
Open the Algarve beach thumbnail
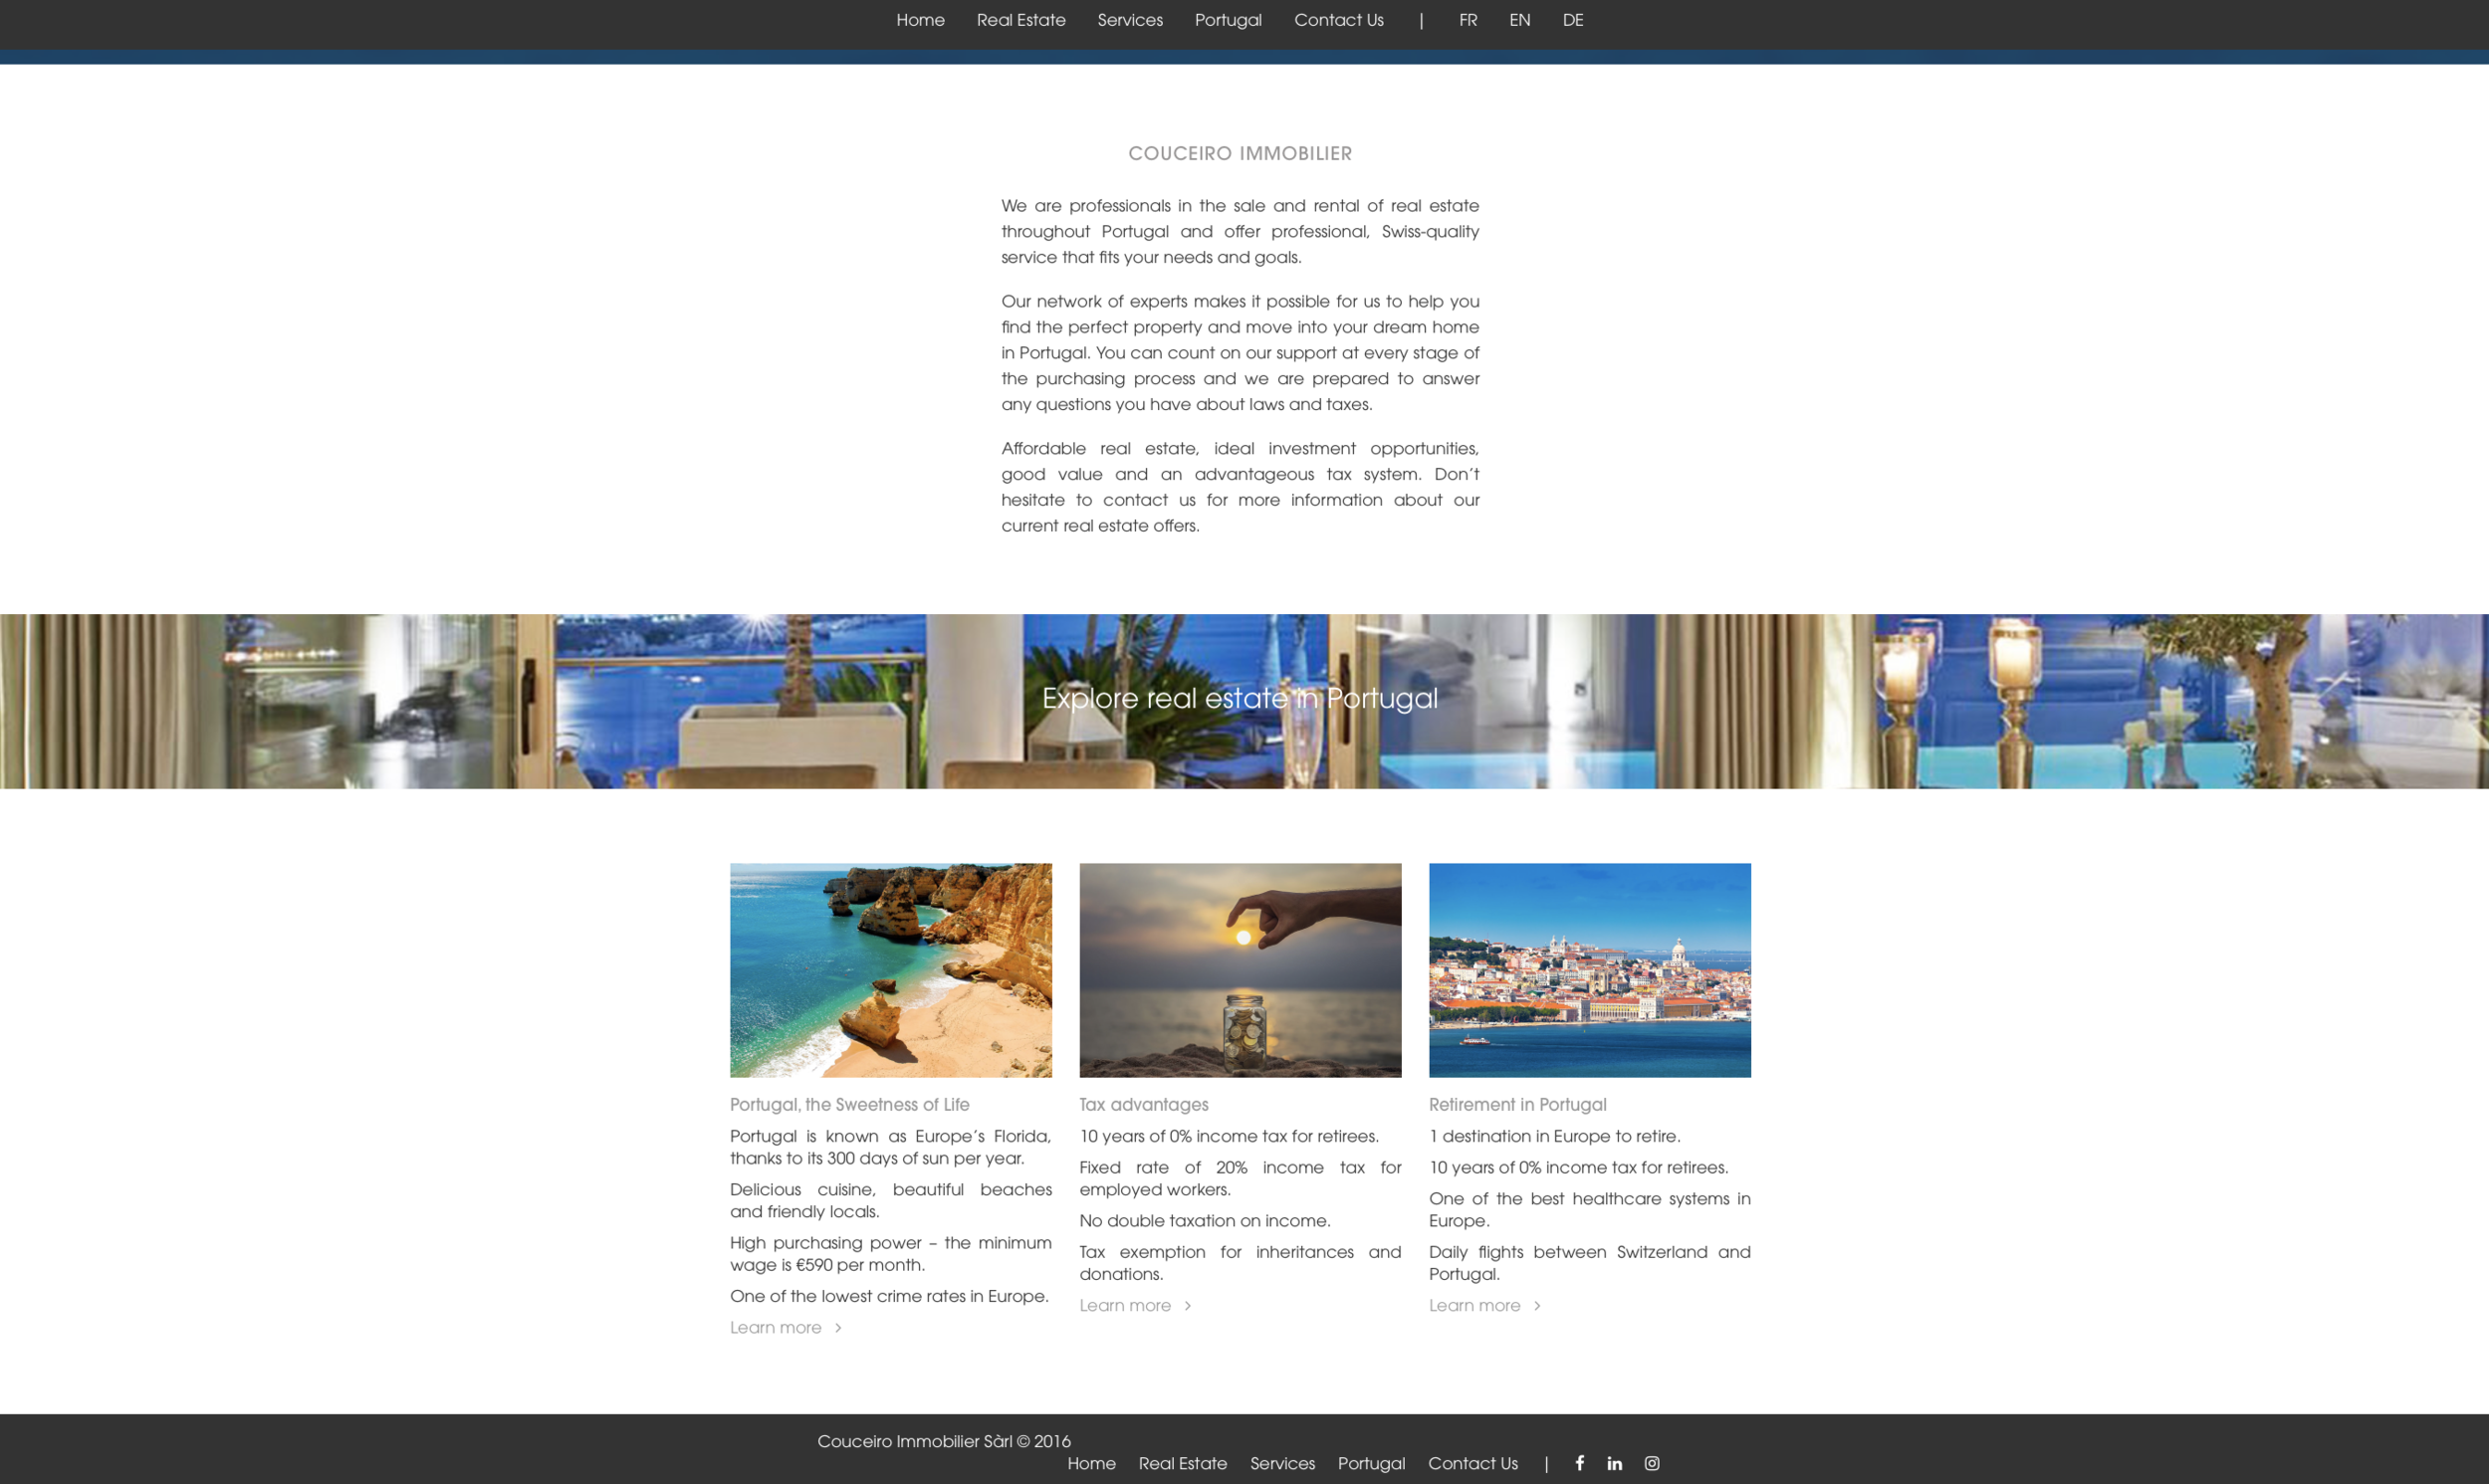891,970
